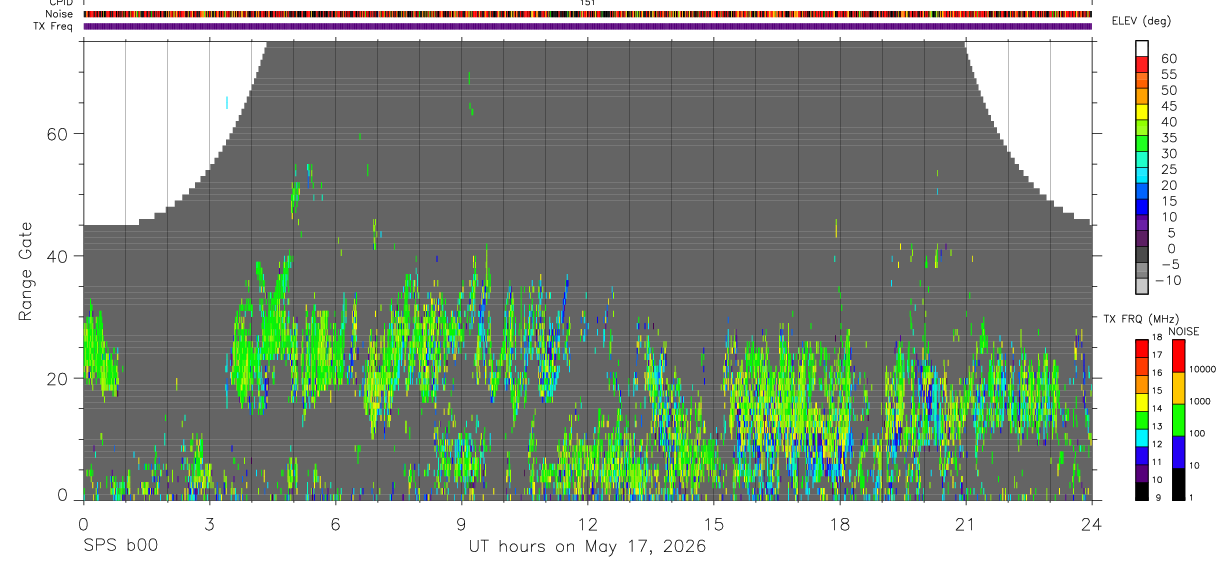
Task: Click the 'Range Gate' y-axis label
Action: point(27,271)
